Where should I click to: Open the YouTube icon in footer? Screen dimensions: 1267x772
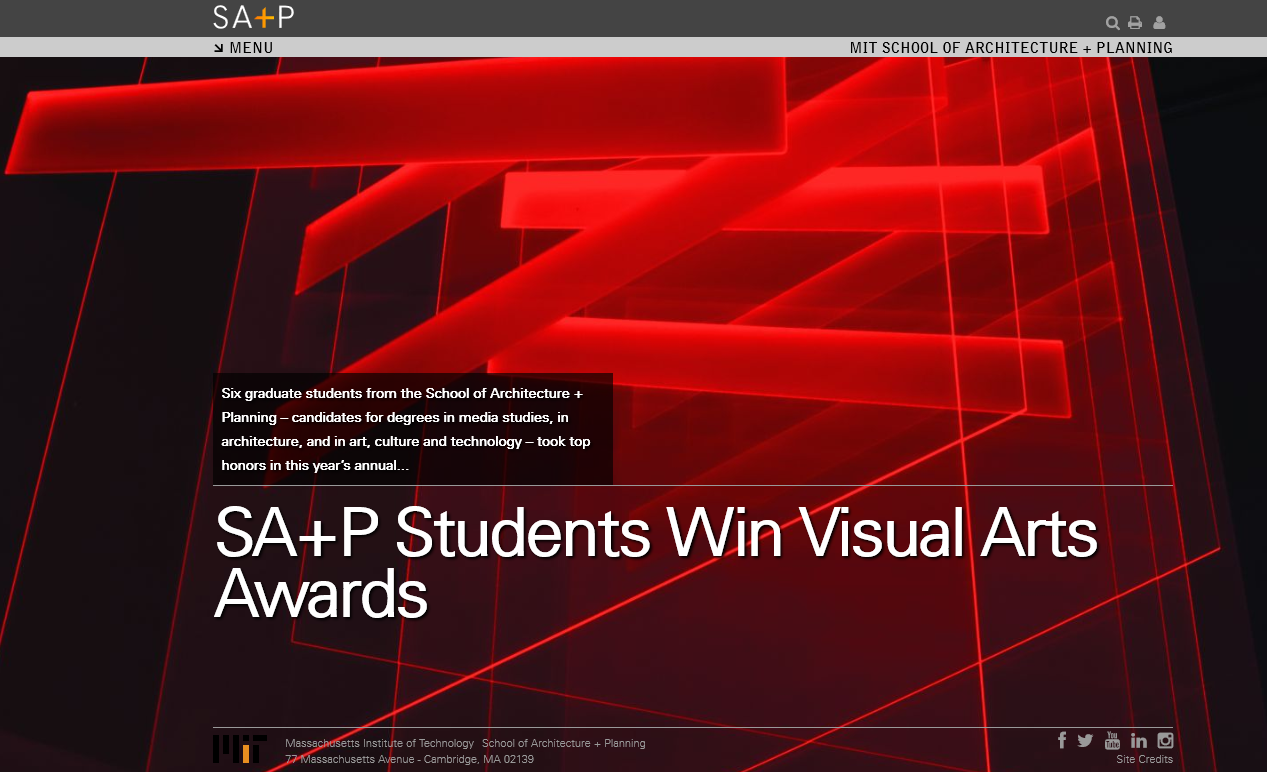pos(1112,740)
